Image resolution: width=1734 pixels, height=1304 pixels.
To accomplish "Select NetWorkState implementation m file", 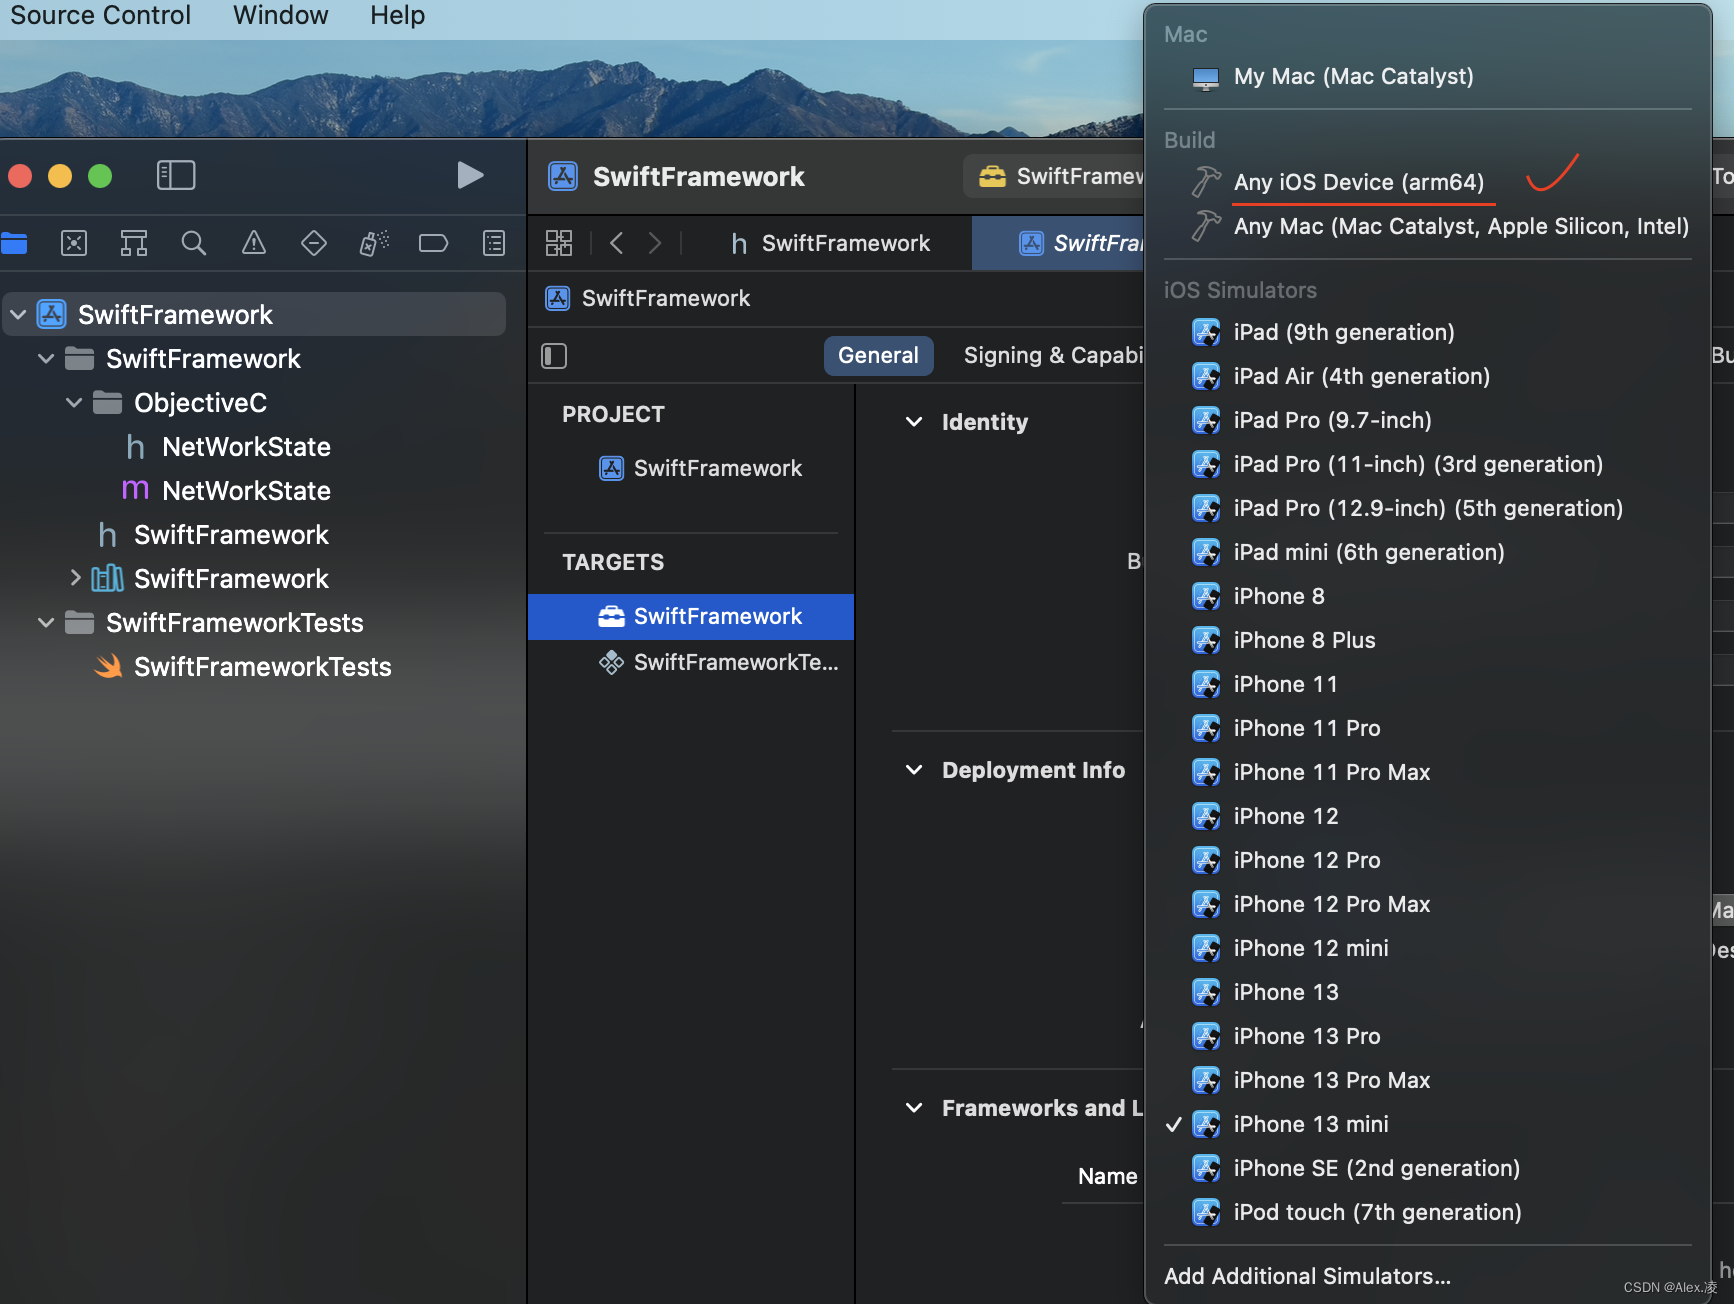I will (x=246, y=491).
